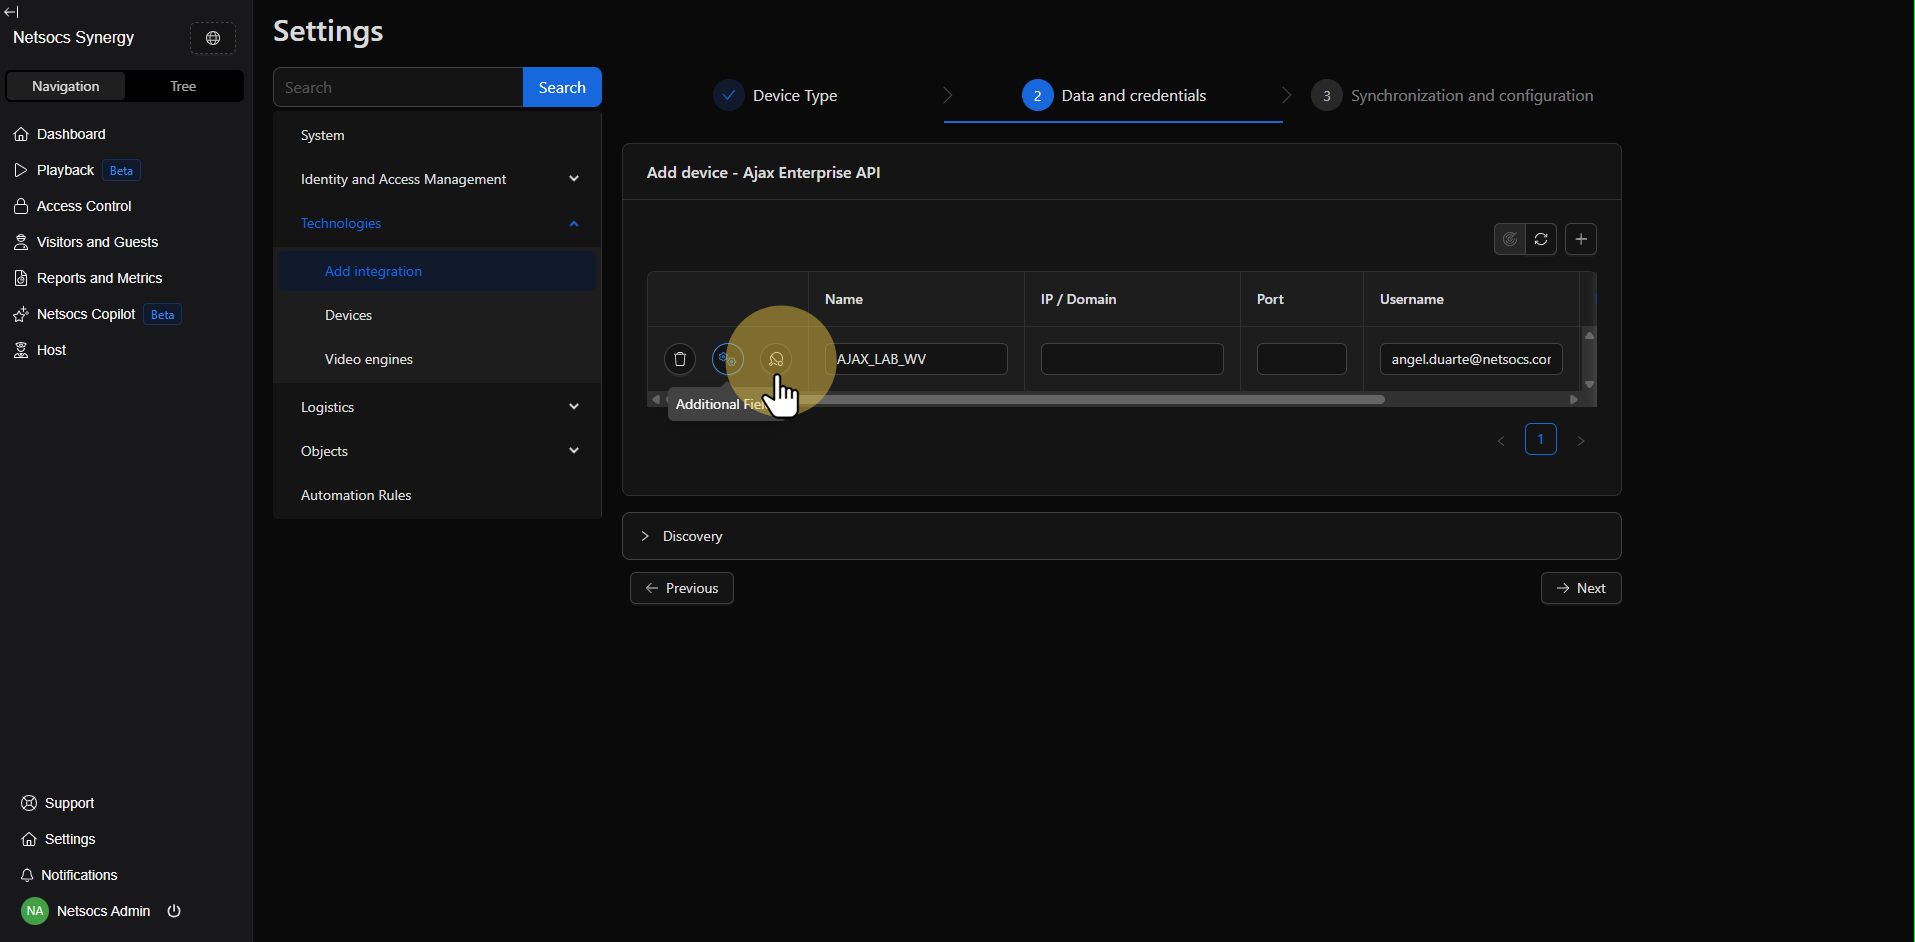
Task: Expand the Discovery section
Action: pyautogui.click(x=692, y=536)
